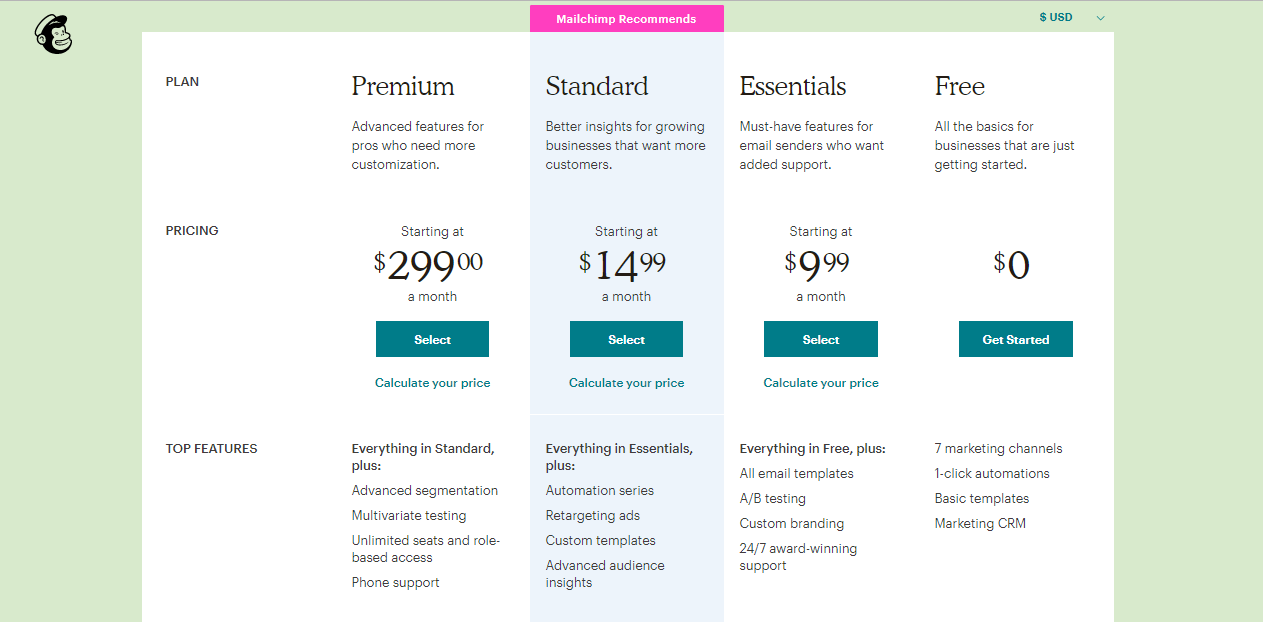Click the Mailchimp monkey logo
Screen dimensions: 1263x622
[53, 35]
